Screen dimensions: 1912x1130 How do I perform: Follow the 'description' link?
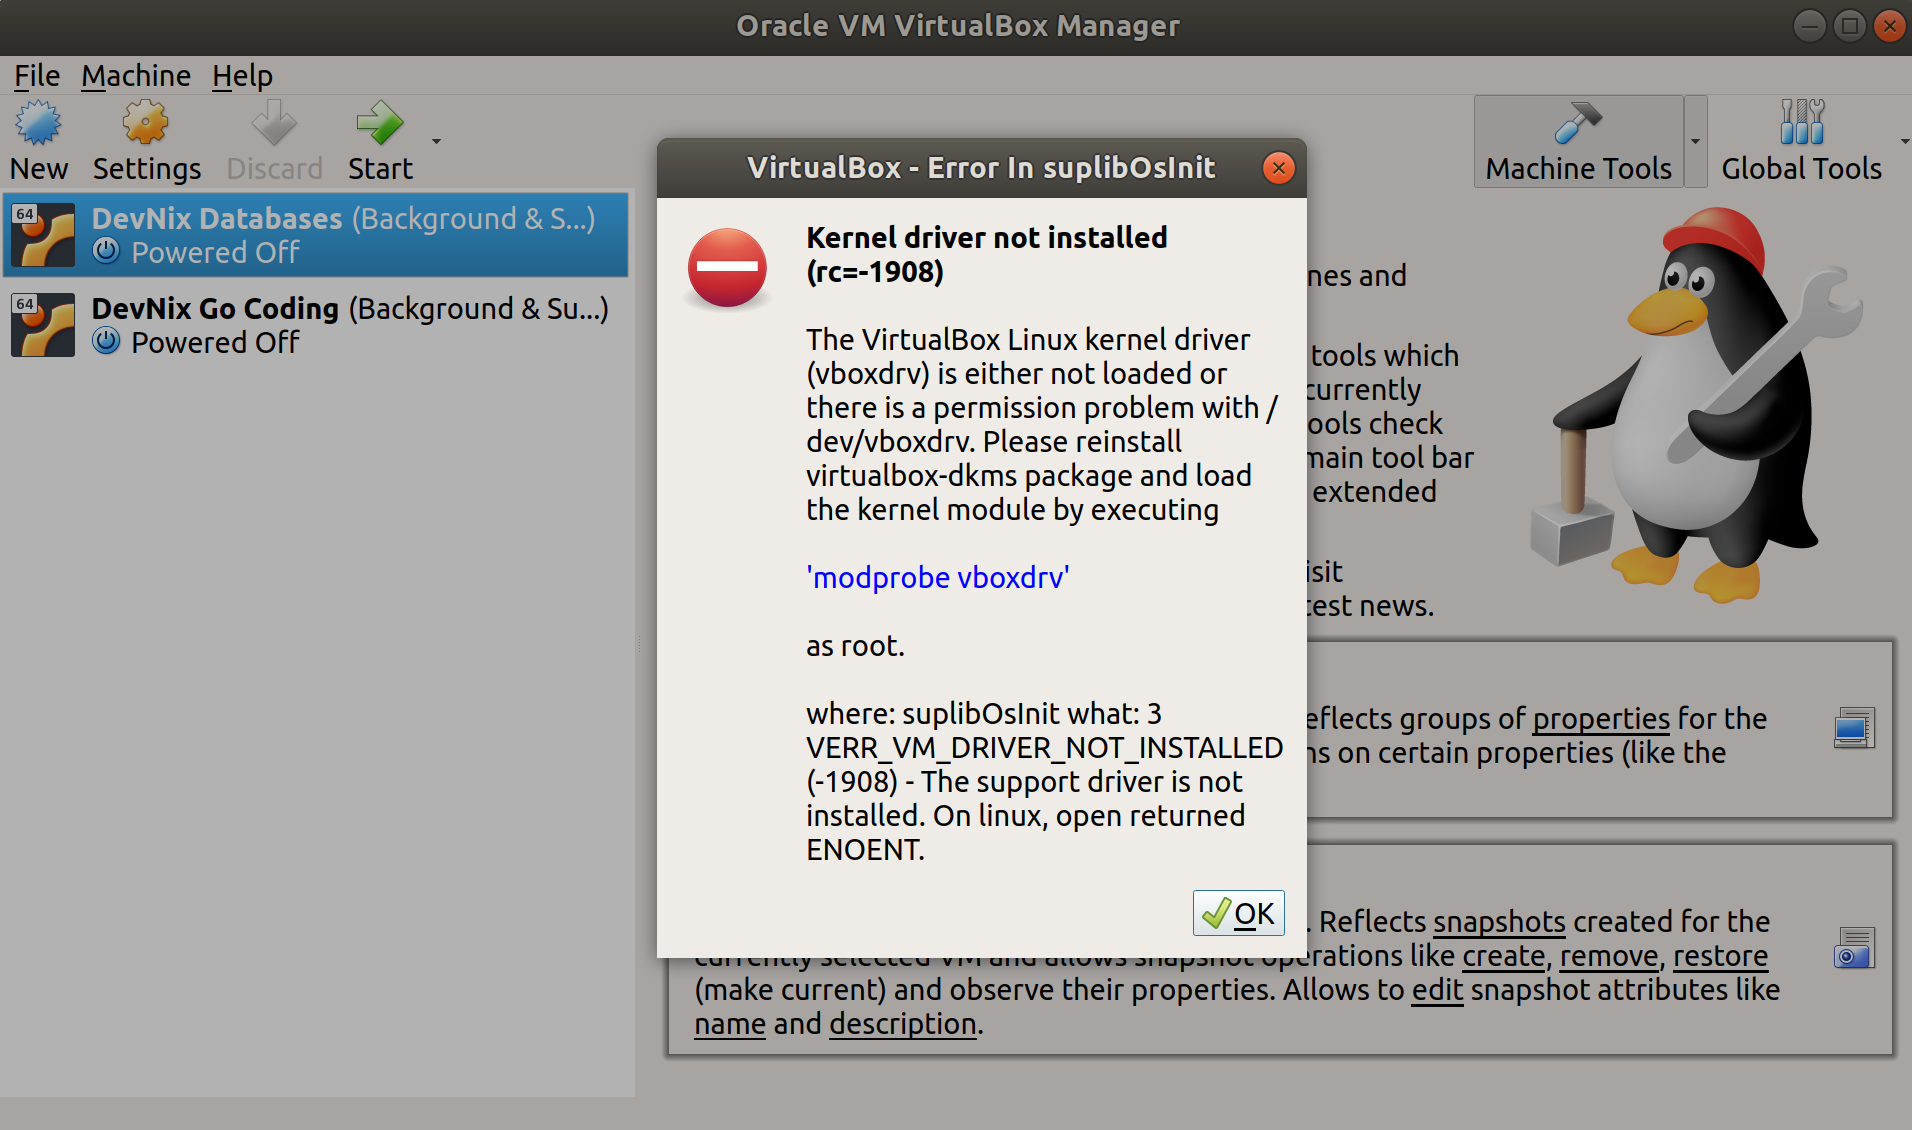point(903,1024)
